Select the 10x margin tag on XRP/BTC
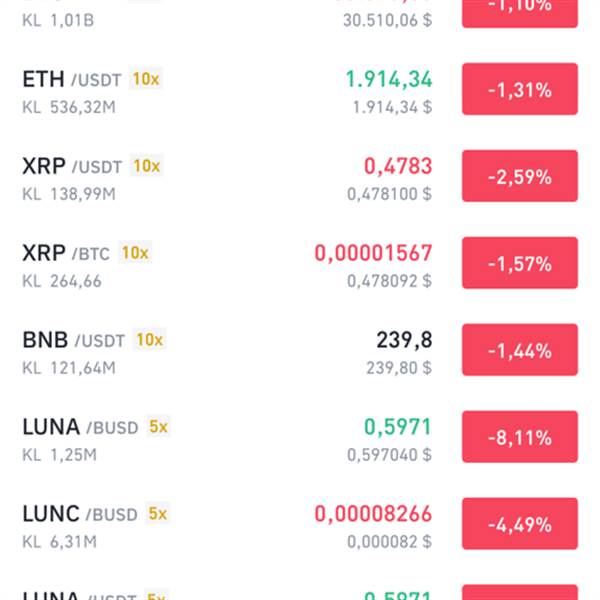 (135, 253)
